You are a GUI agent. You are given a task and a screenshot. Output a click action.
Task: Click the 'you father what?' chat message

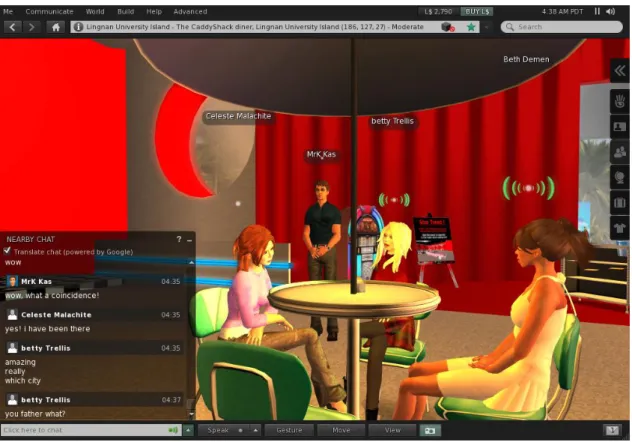pos(35,414)
